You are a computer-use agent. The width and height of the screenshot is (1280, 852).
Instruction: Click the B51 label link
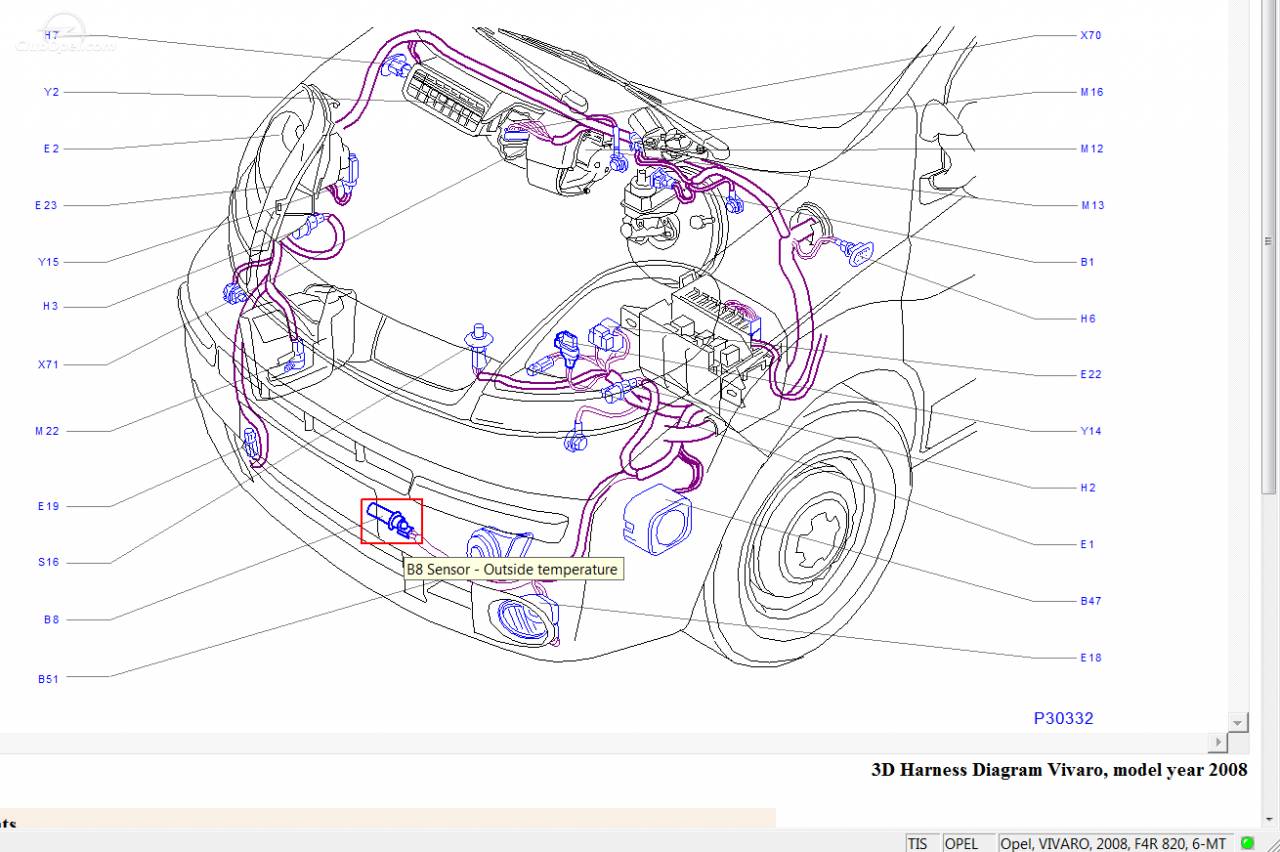point(48,679)
